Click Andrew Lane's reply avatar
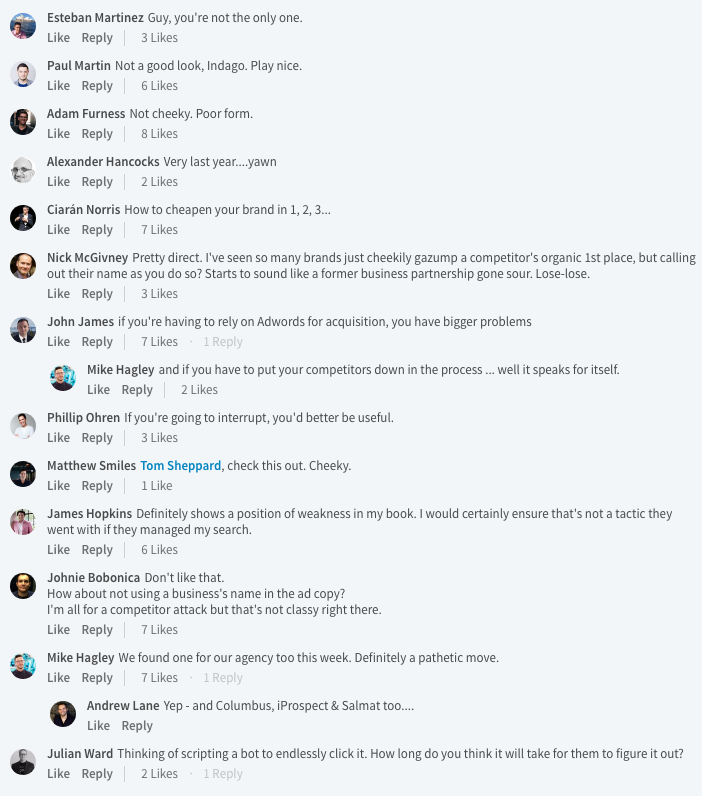The width and height of the screenshot is (702, 796). tap(63, 714)
